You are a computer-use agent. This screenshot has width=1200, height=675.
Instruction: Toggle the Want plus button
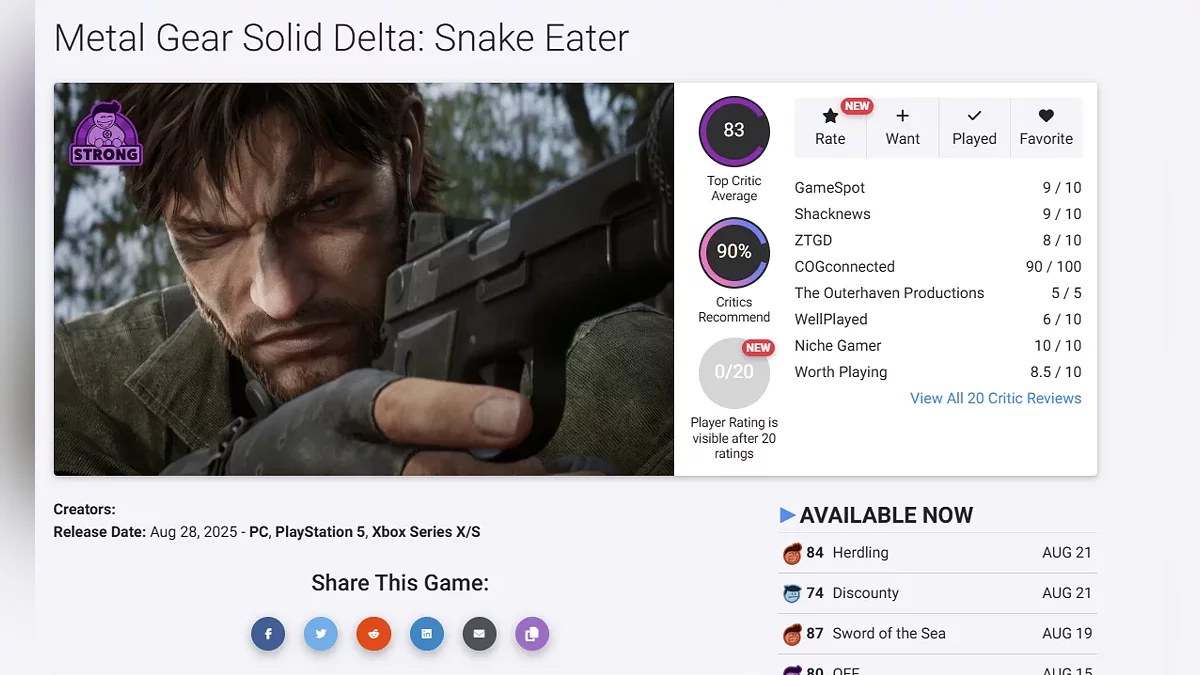click(x=902, y=128)
